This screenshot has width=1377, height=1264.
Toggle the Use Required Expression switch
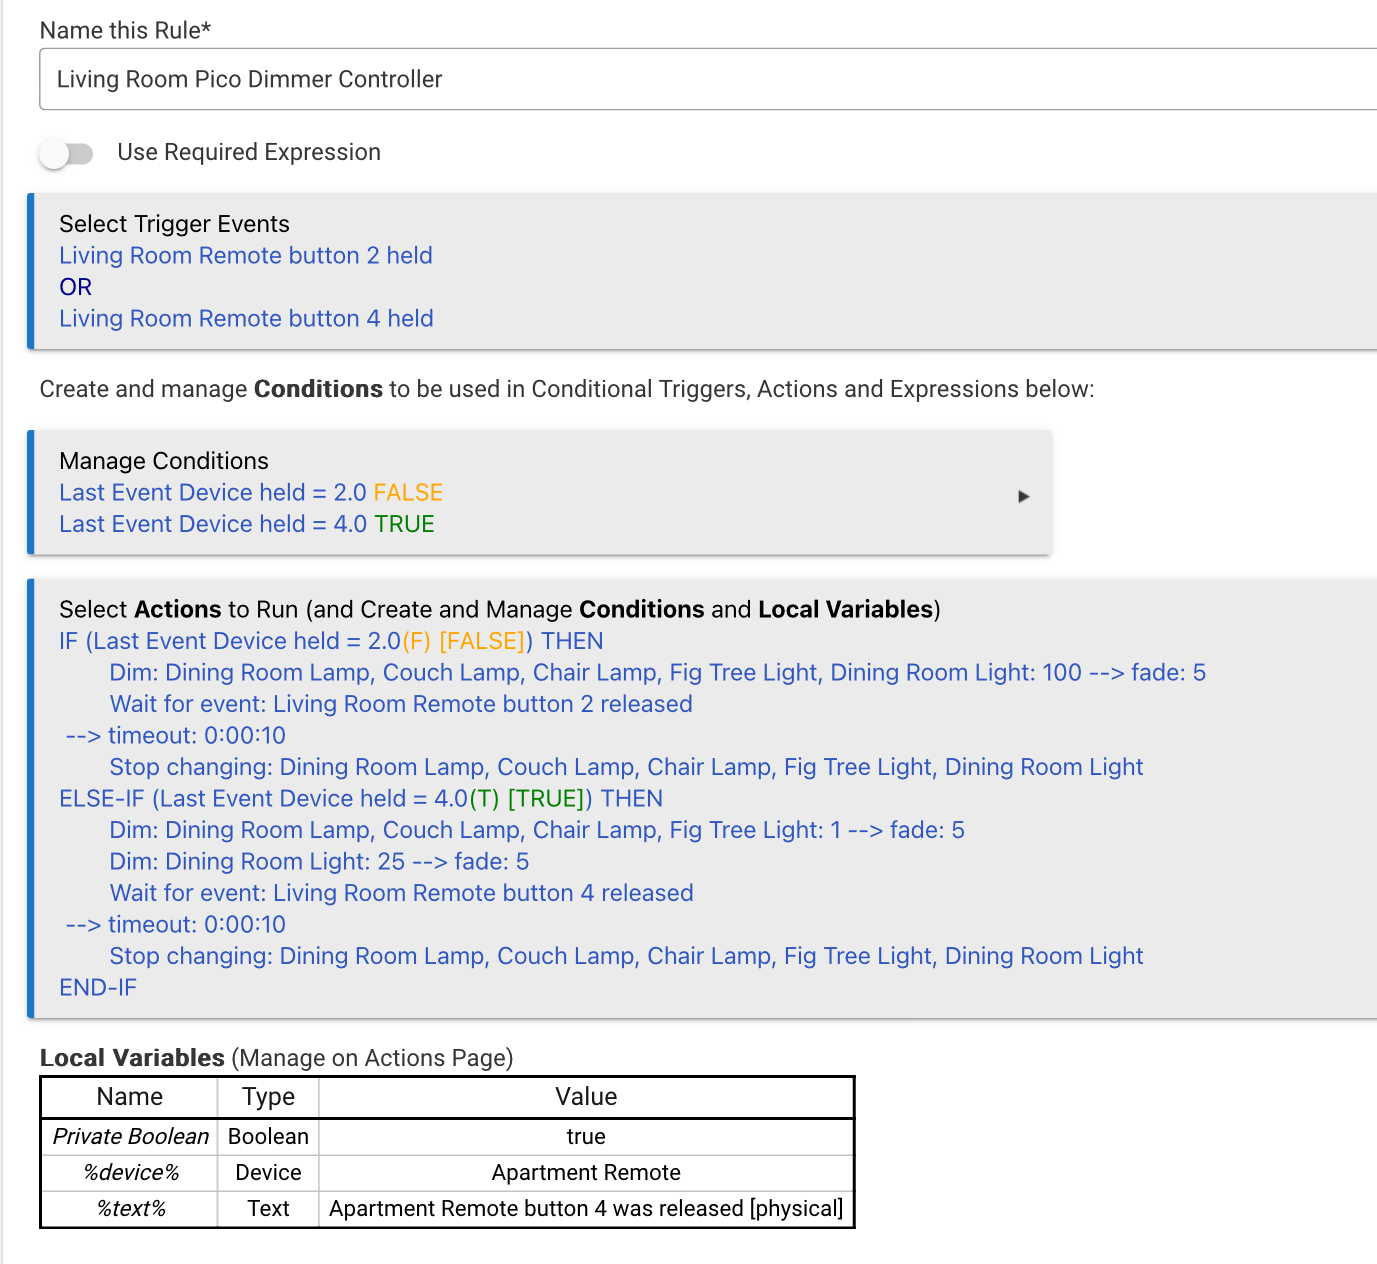(x=66, y=153)
